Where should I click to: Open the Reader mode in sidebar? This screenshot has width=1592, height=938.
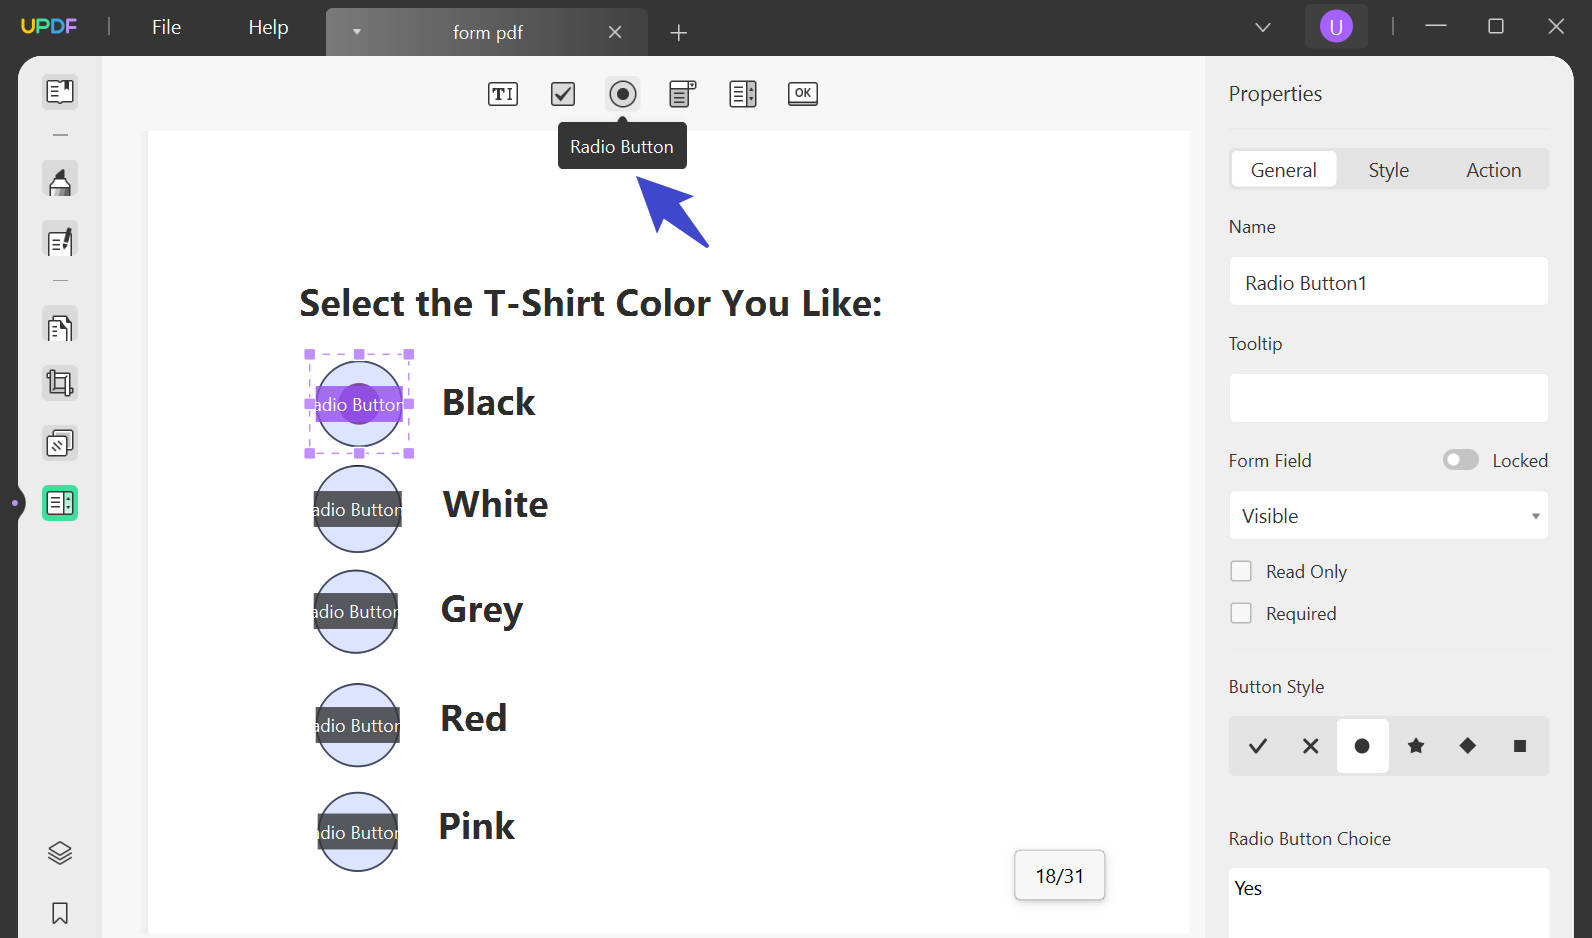pos(60,92)
